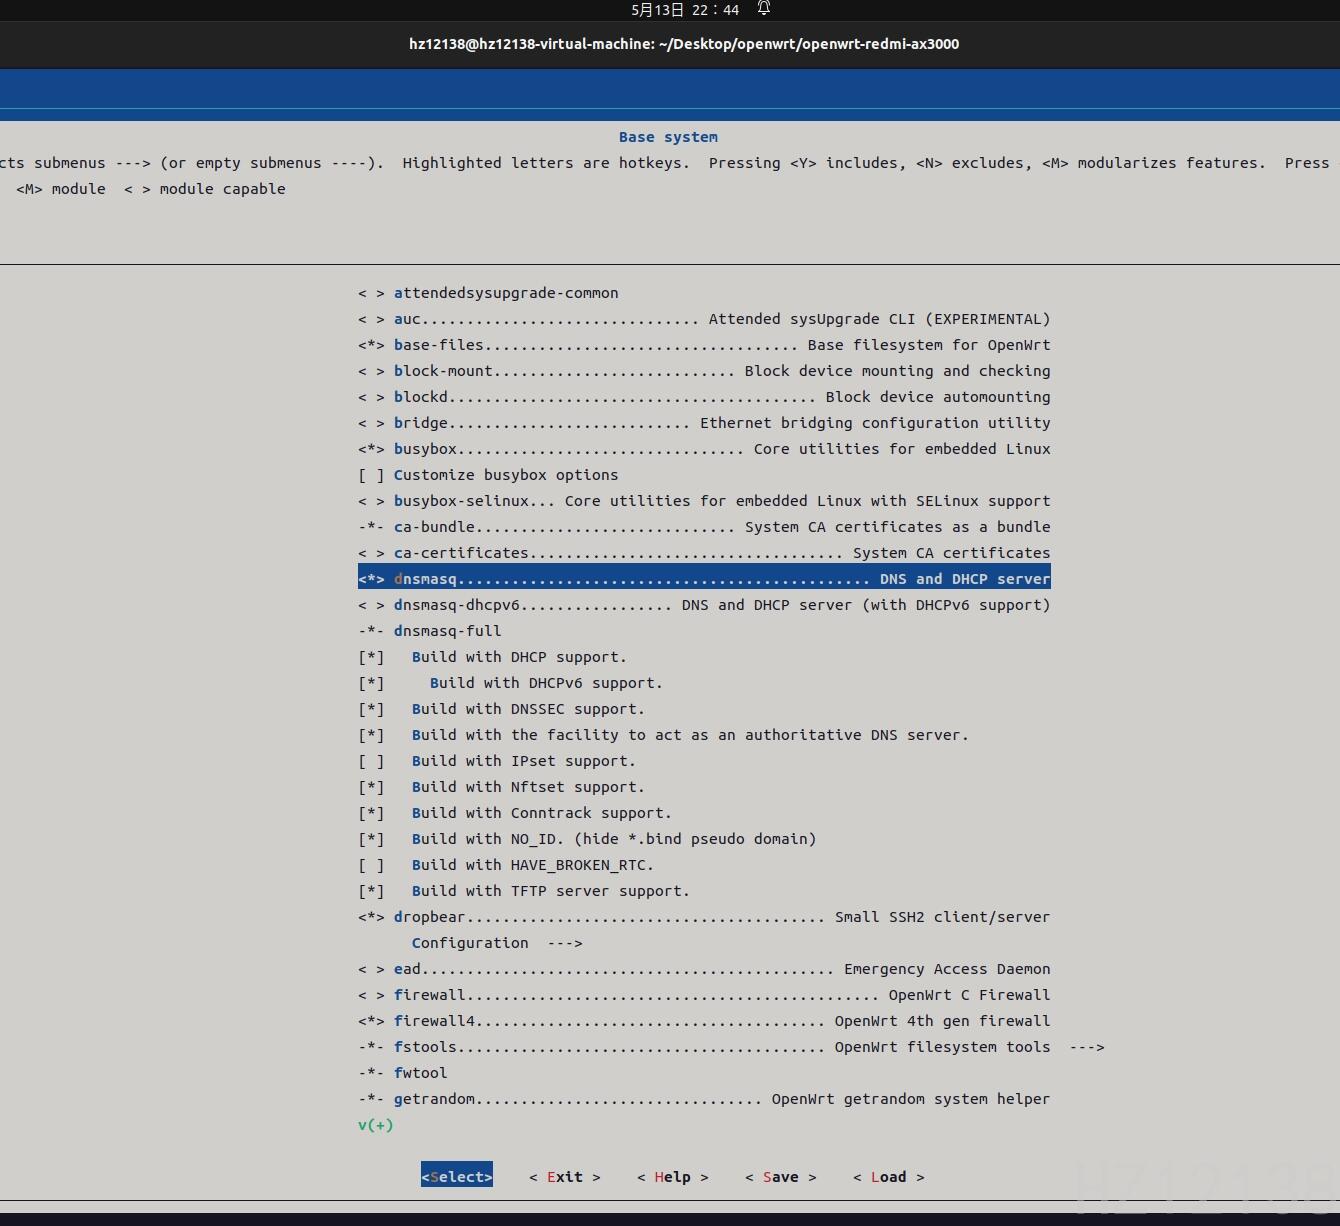
Task: Open dropbear Configuration submenu
Action: (497, 943)
